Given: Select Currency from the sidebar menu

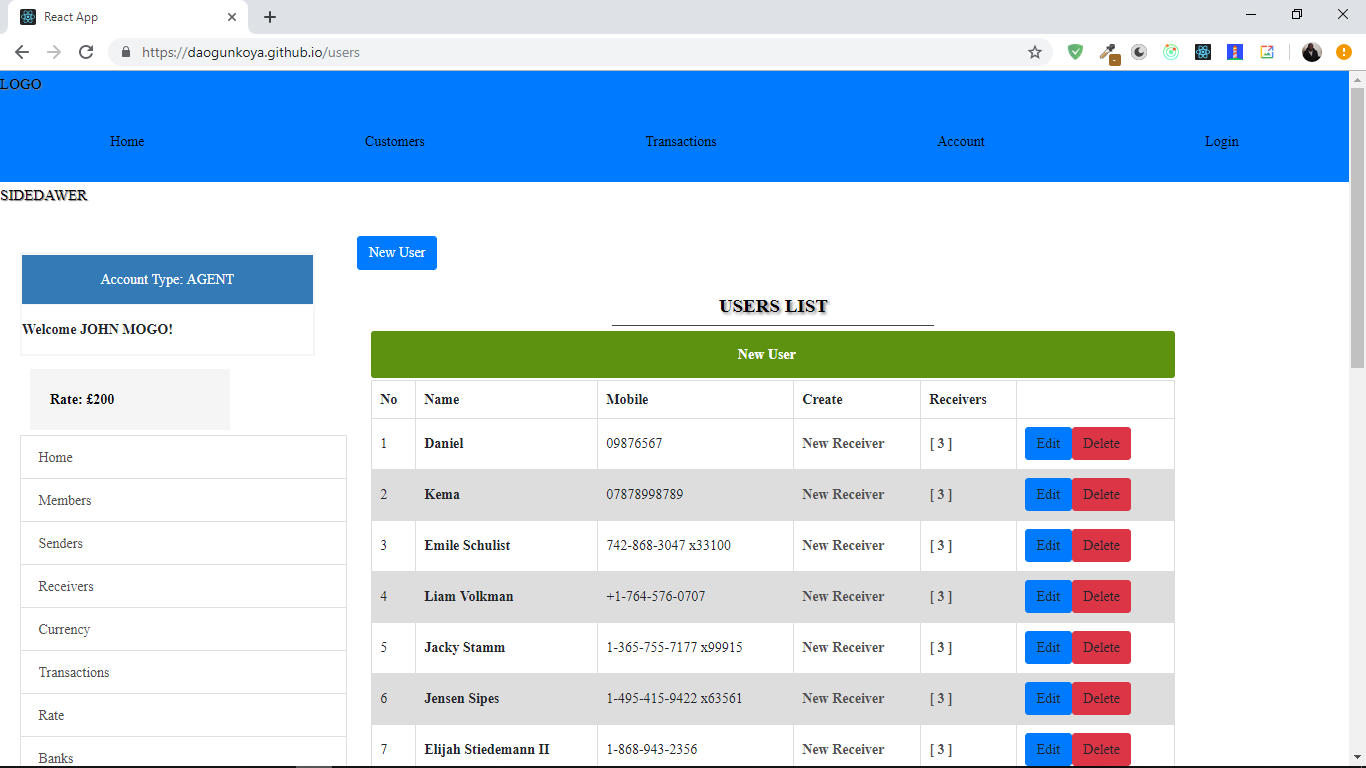Looking at the screenshot, I should 64,629.
